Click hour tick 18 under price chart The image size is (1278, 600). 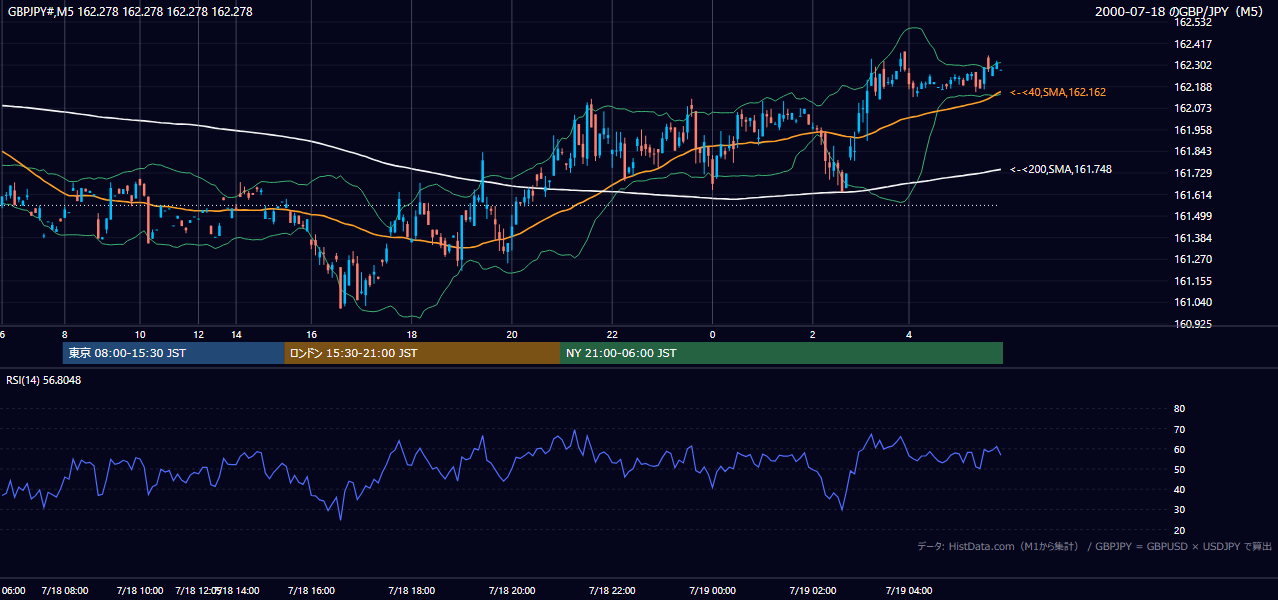point(411,335)
